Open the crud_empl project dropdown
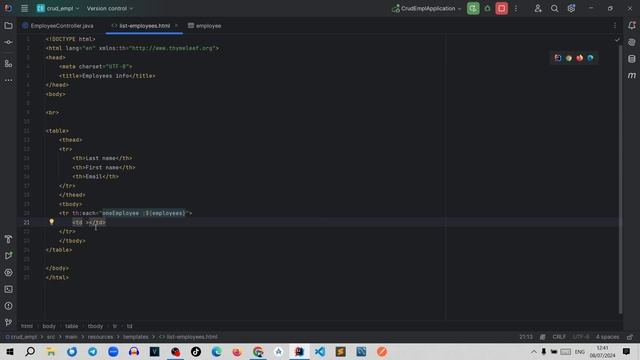Screen dimensions: 640x360 tap(58, 9)
